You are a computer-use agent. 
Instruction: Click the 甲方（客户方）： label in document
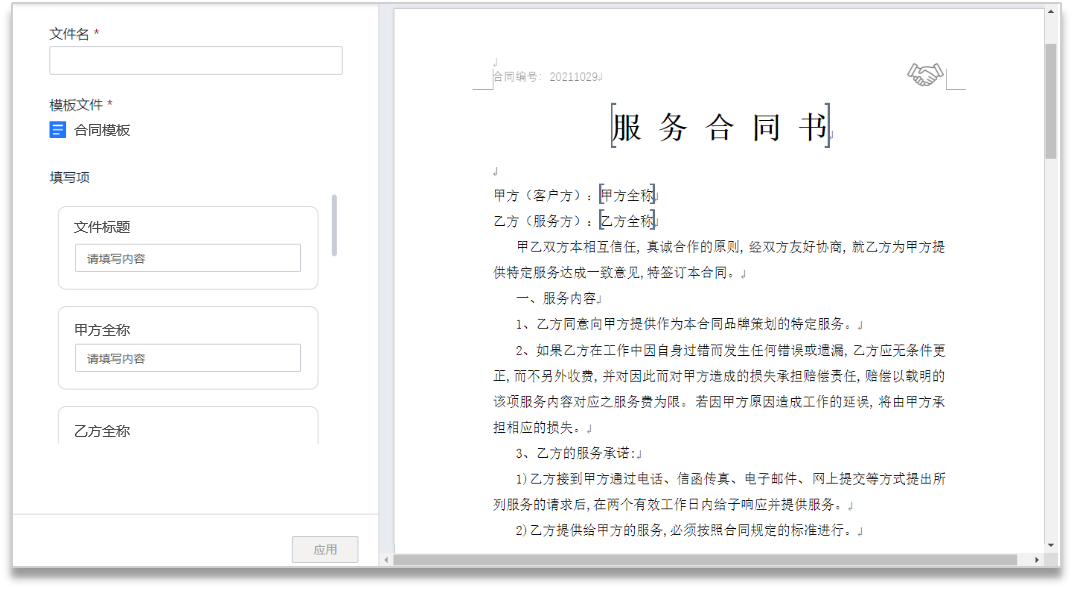point(545,196)
